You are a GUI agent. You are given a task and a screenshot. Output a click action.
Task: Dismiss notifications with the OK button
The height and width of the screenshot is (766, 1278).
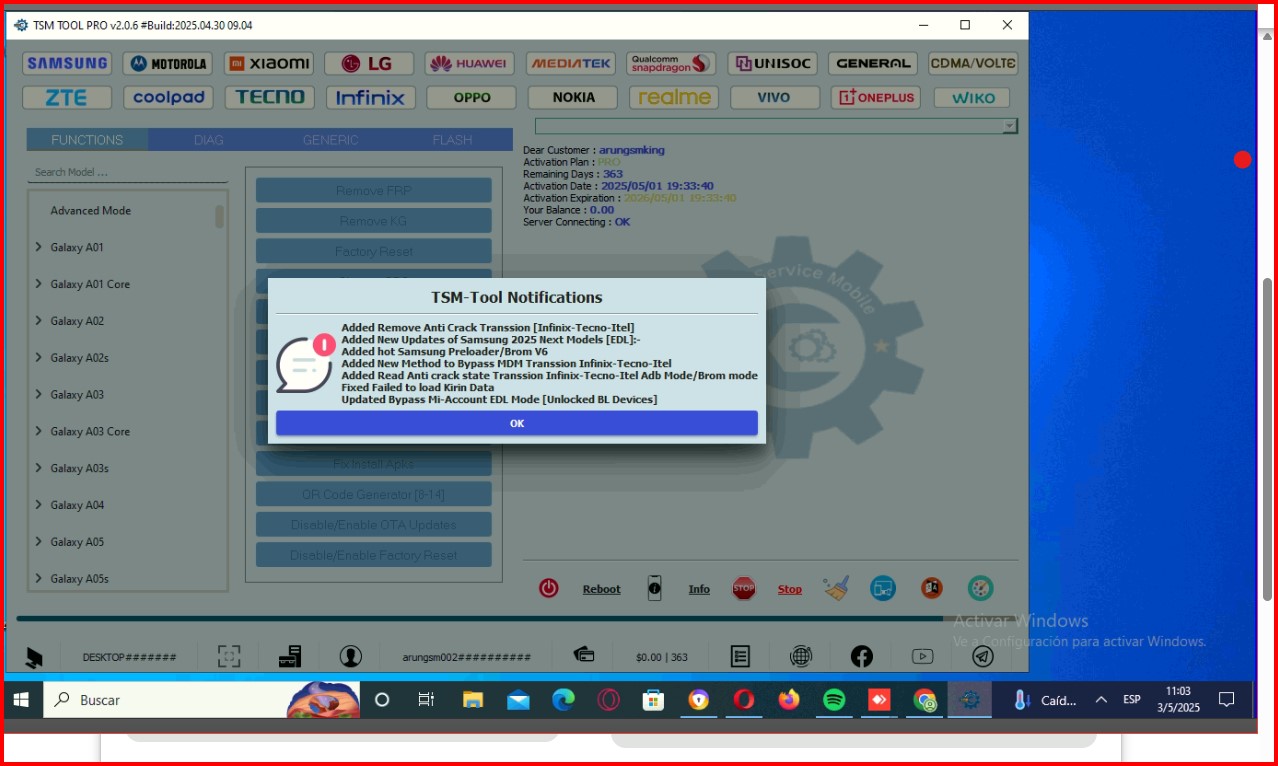click(x=517, y=423)
